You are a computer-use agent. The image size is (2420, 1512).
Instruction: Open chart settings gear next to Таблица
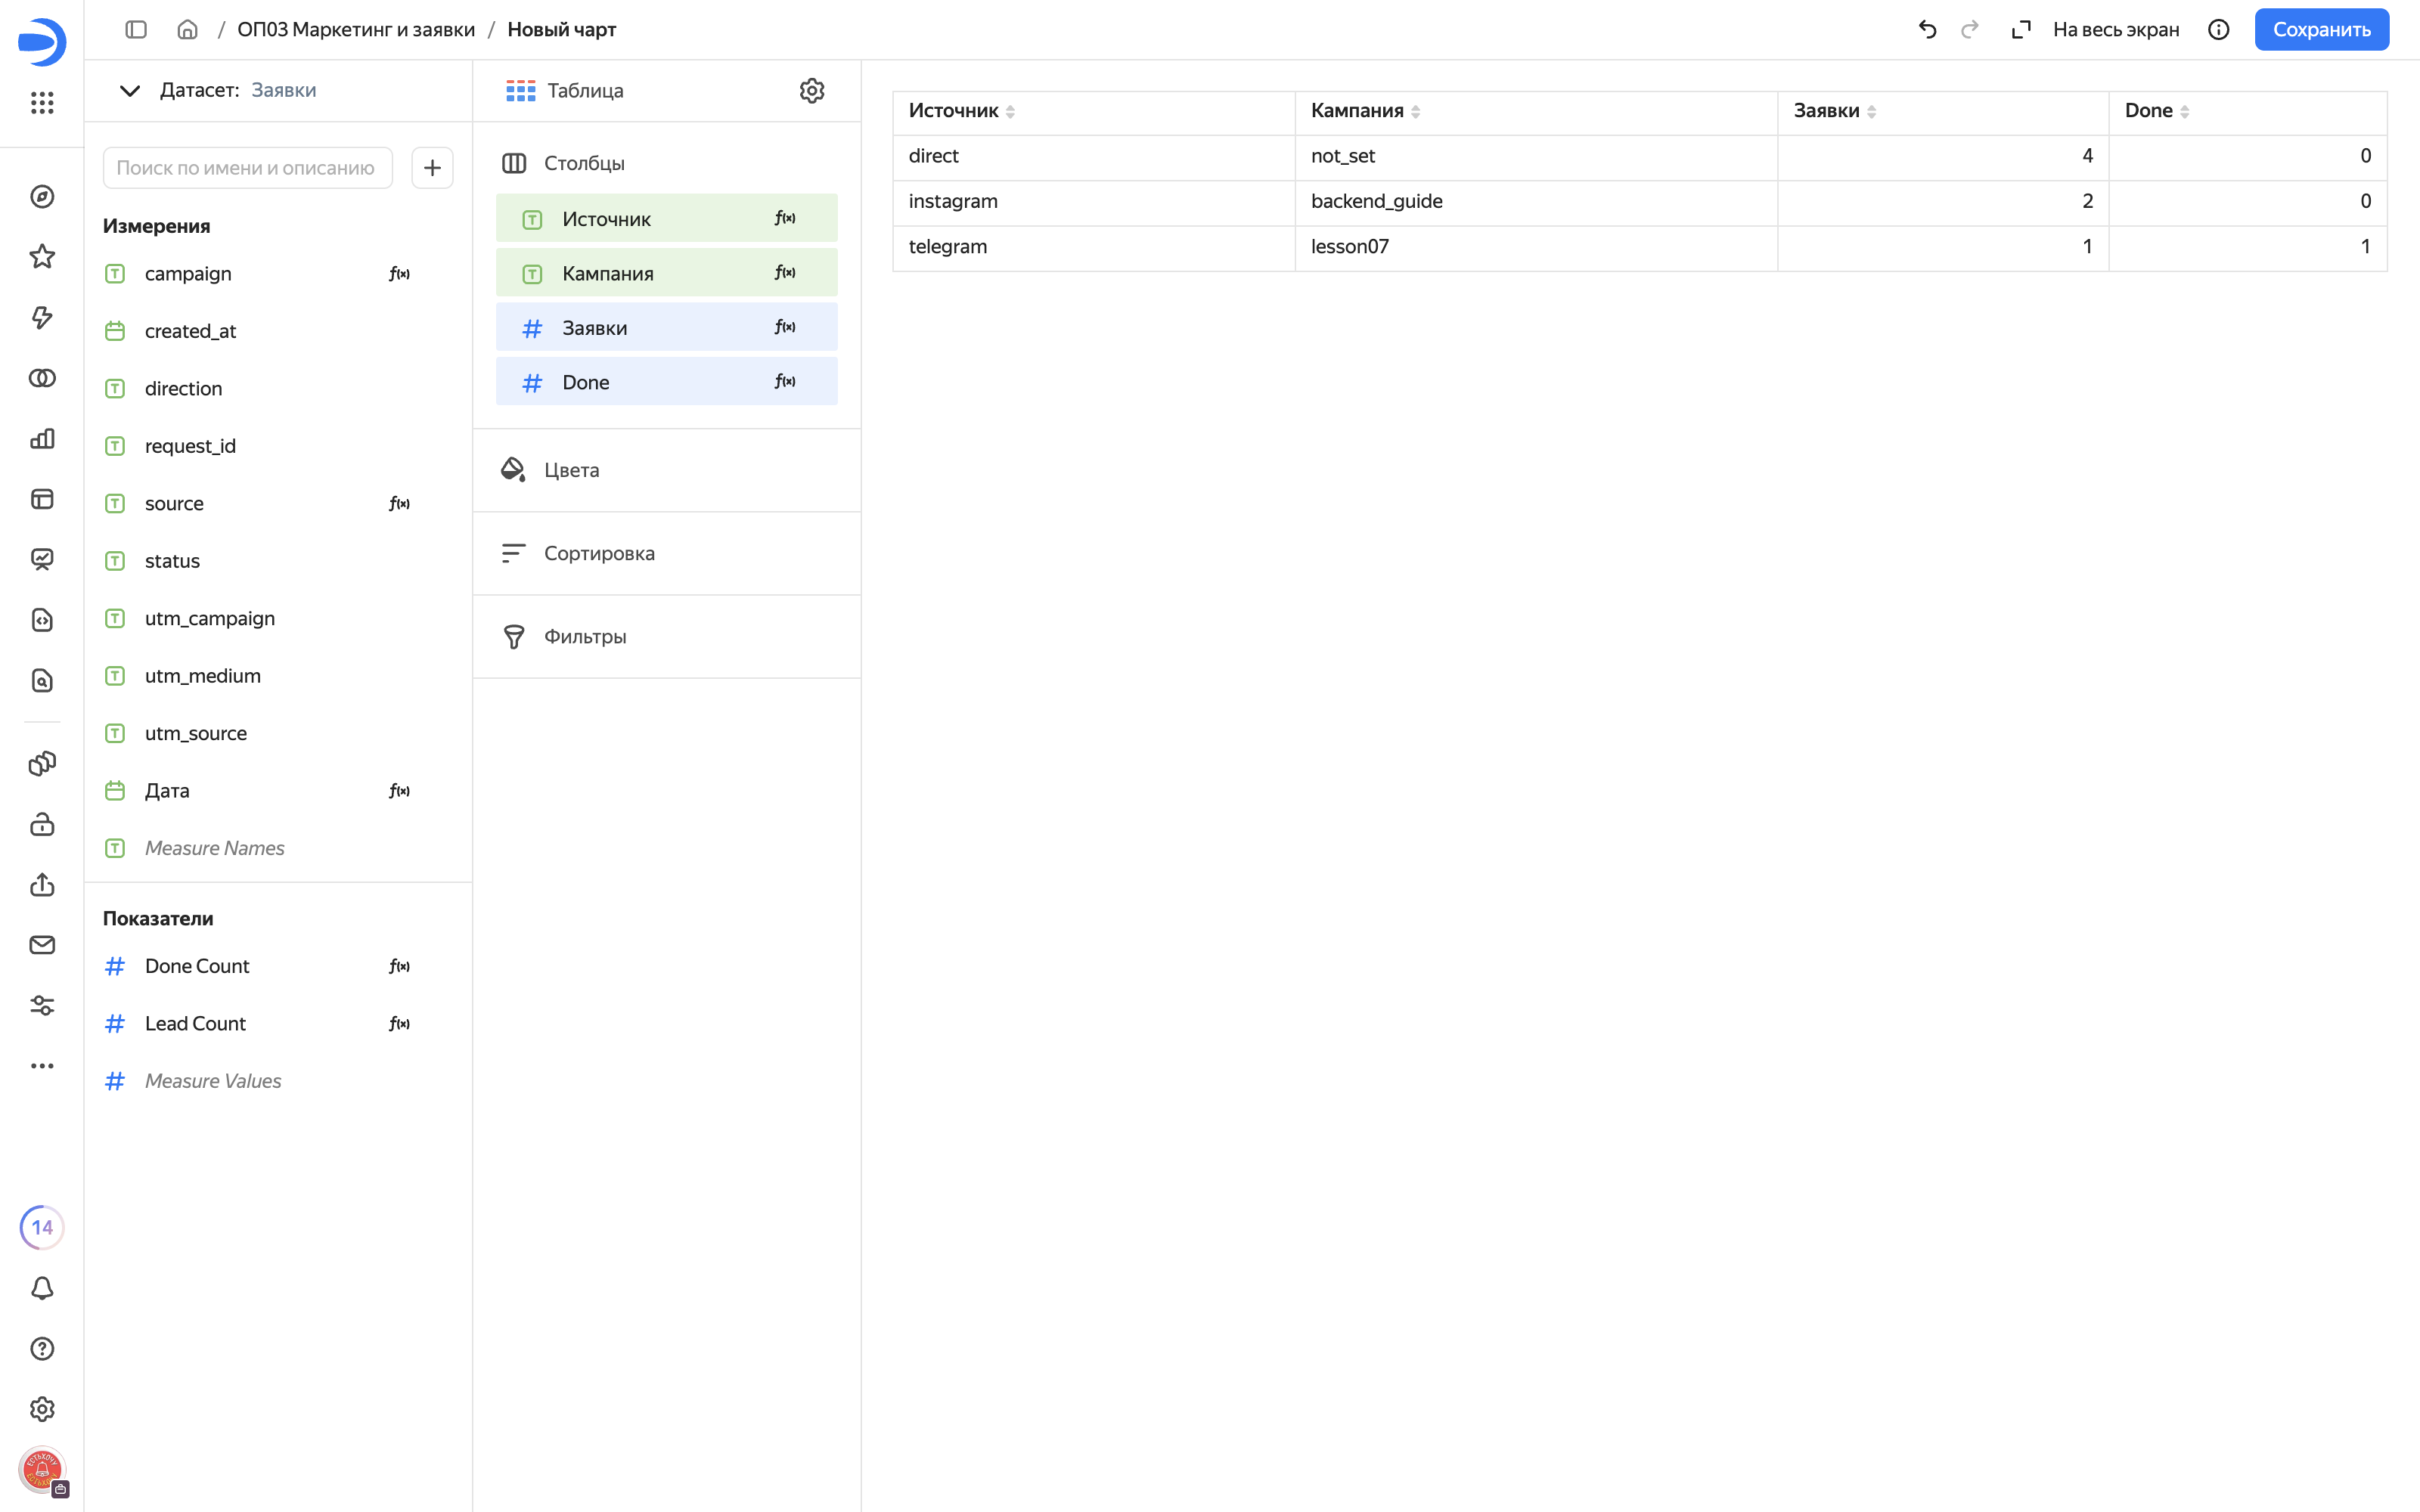point(811,91)
